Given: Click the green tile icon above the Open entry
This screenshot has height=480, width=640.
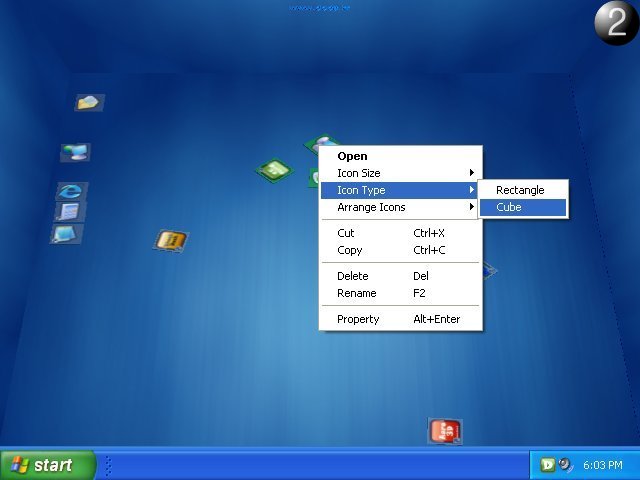Looking at the screenshot, I should [322, 141].
